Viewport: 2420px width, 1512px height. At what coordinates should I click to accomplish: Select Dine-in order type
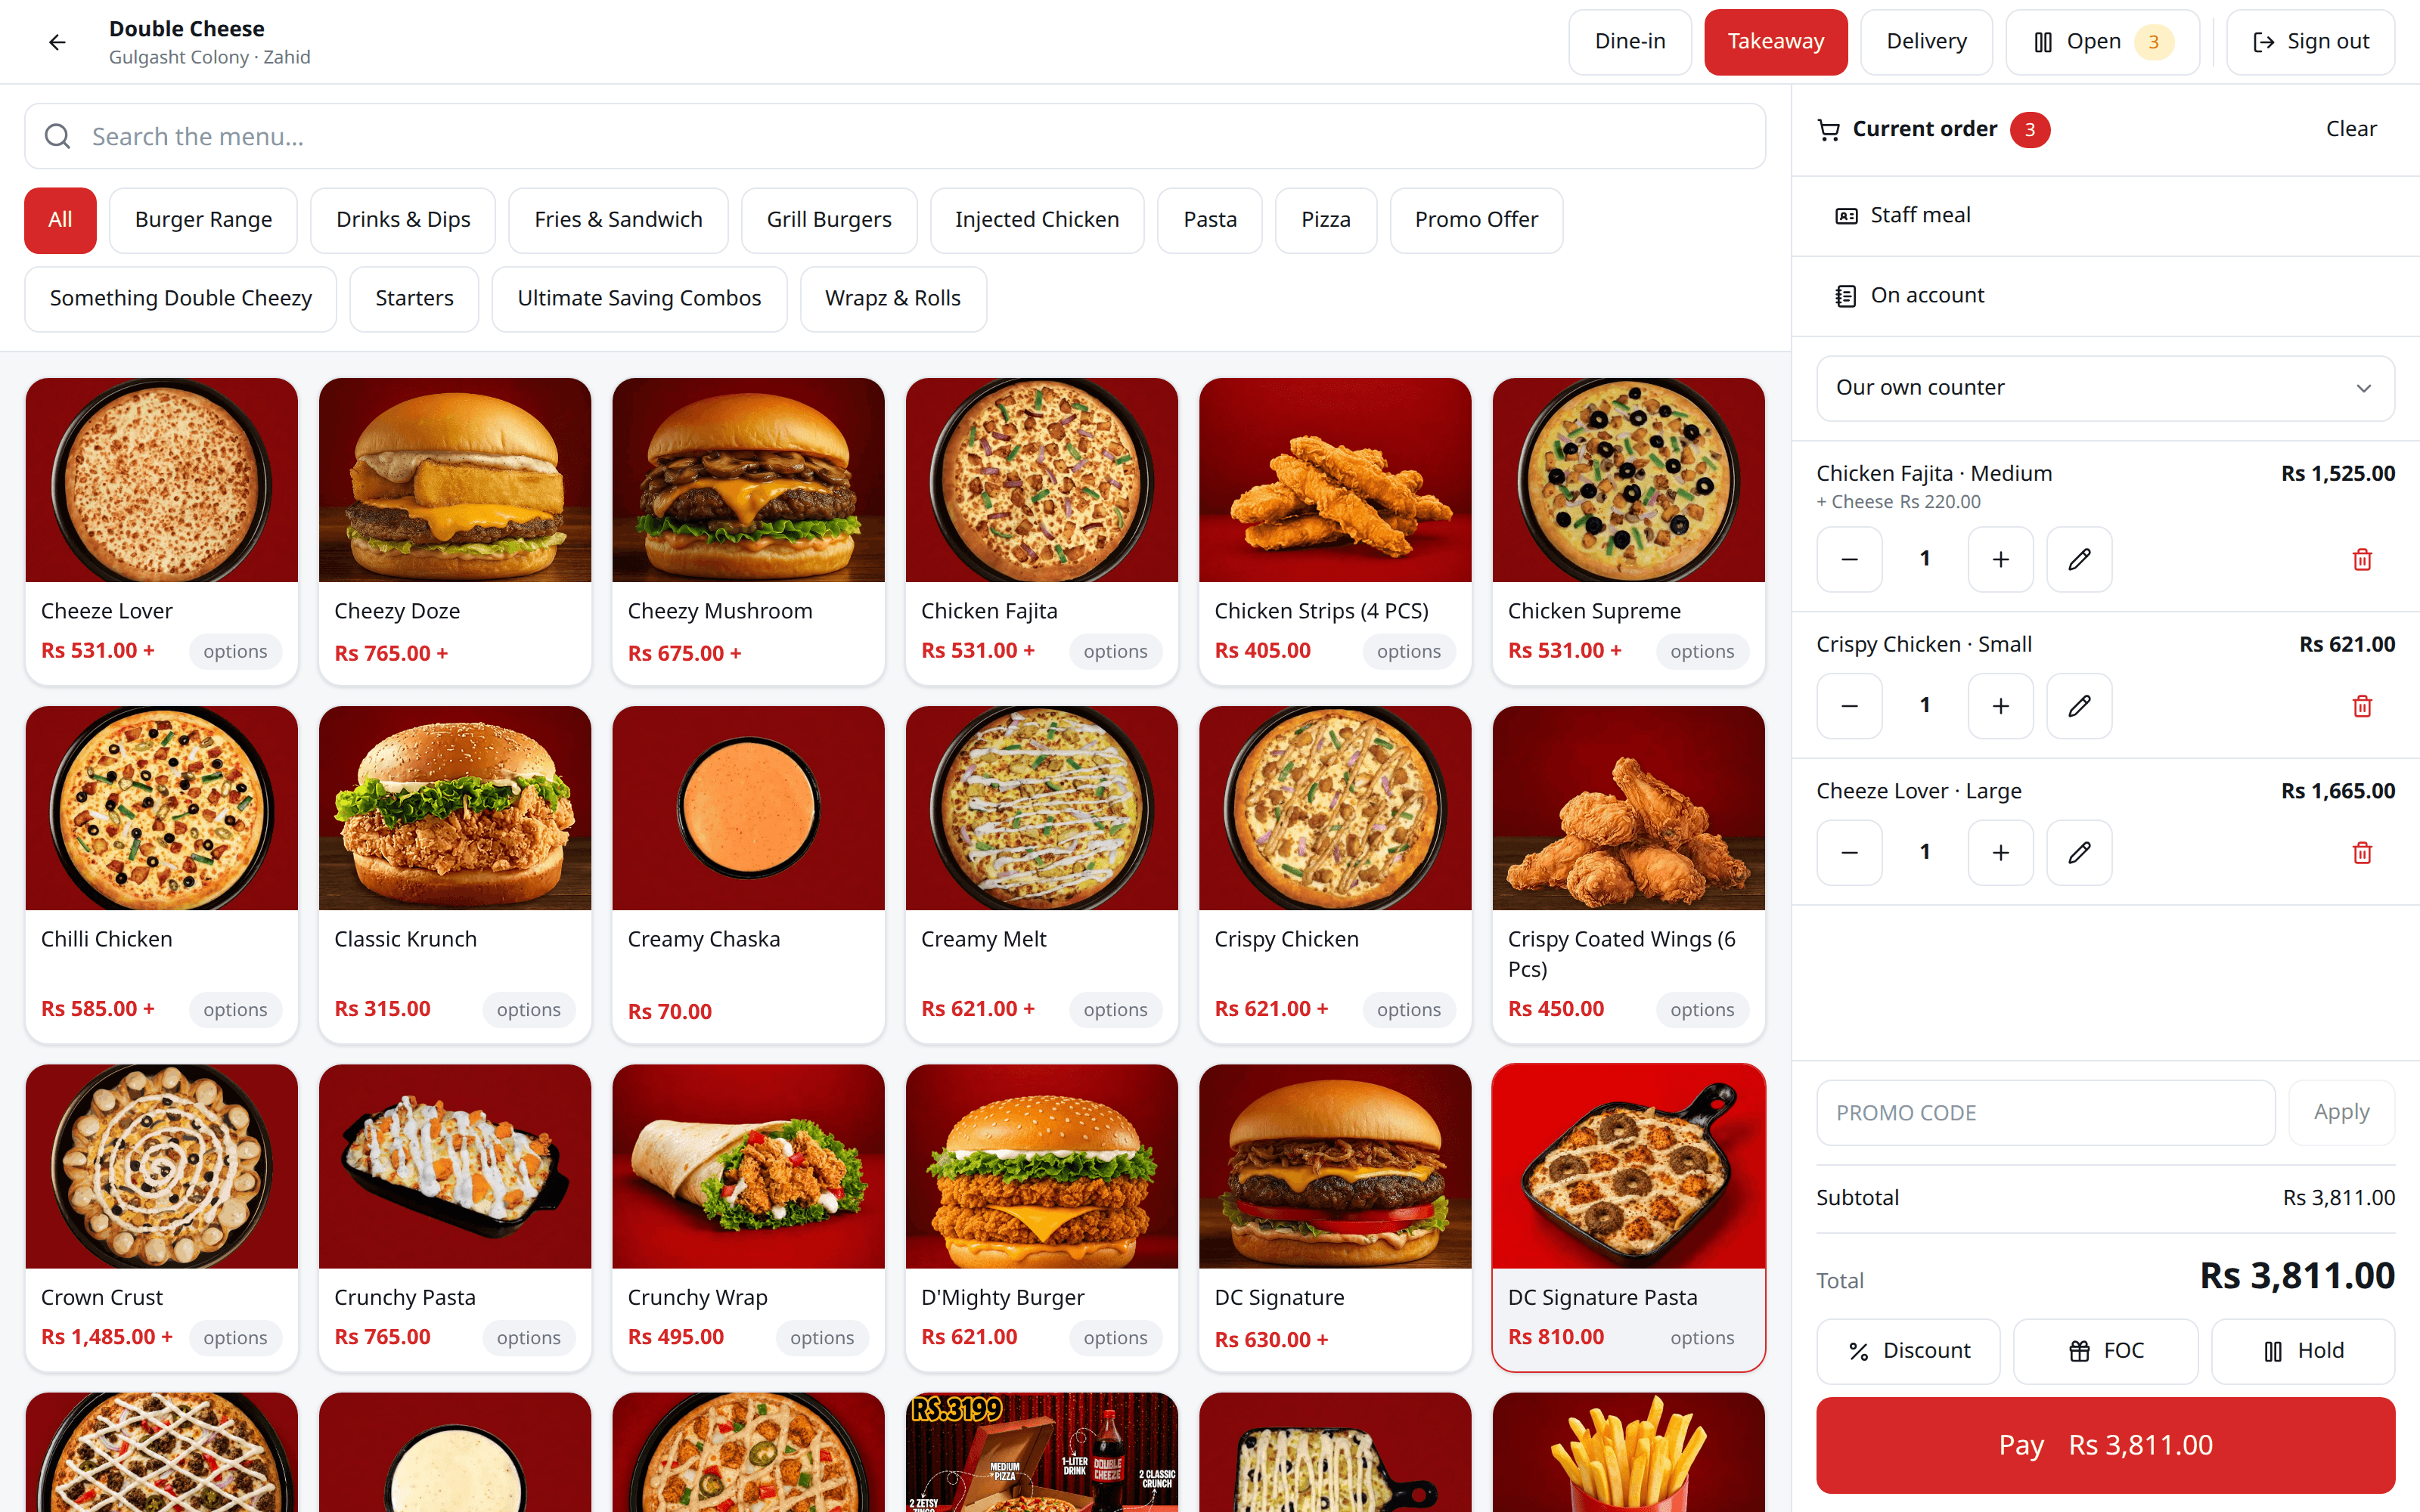[x=1629, y=42]
